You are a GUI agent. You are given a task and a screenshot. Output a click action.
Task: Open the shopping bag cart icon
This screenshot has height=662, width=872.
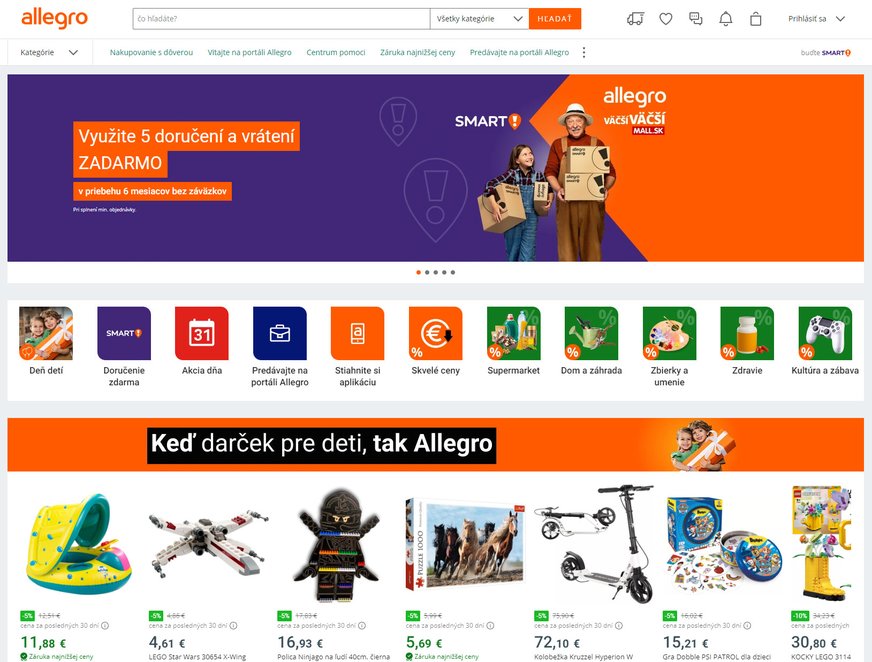[755, 19]
